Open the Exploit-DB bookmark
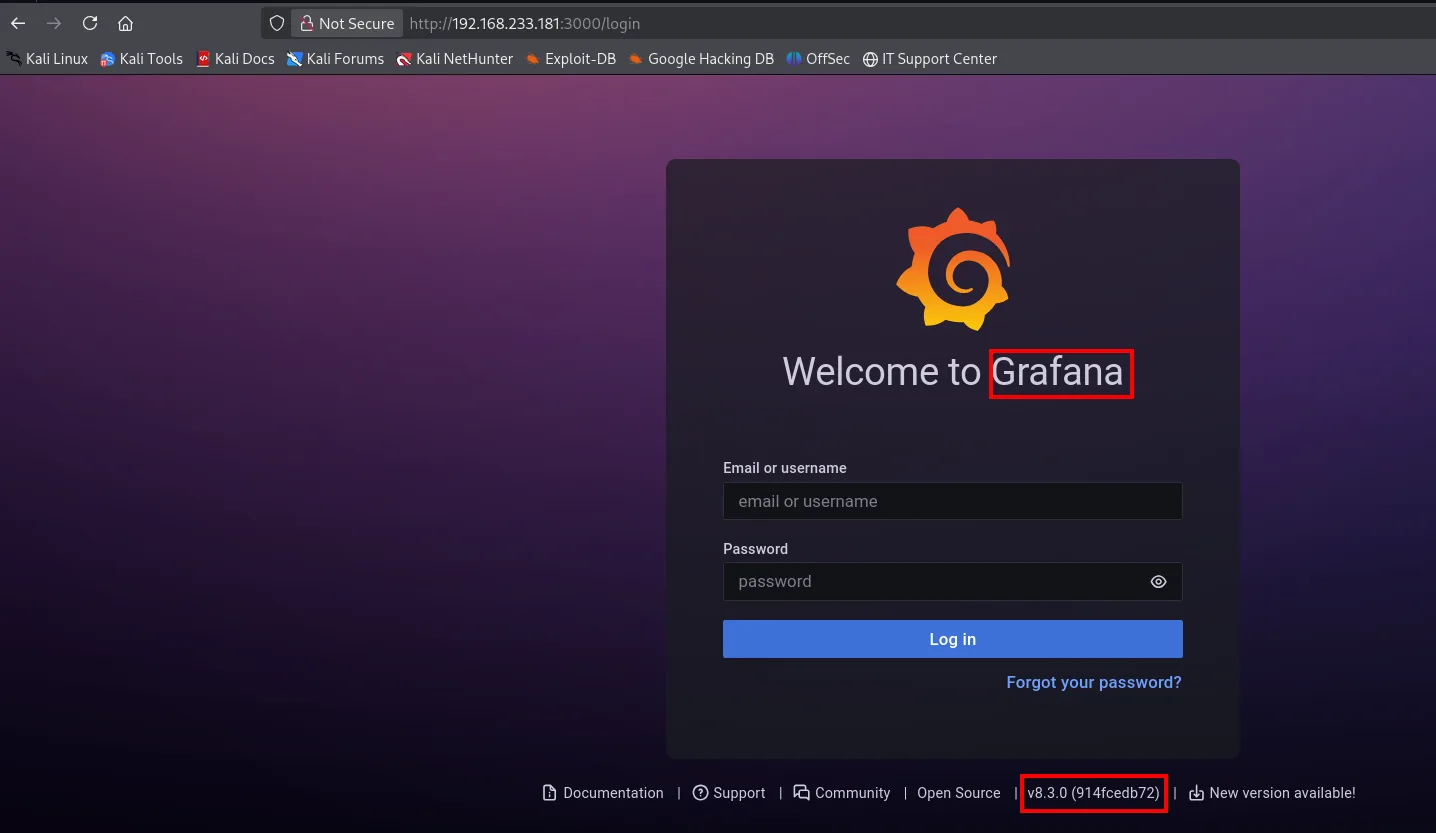The width and height of the screenshot is (1436, 833). tap(570, 59)
